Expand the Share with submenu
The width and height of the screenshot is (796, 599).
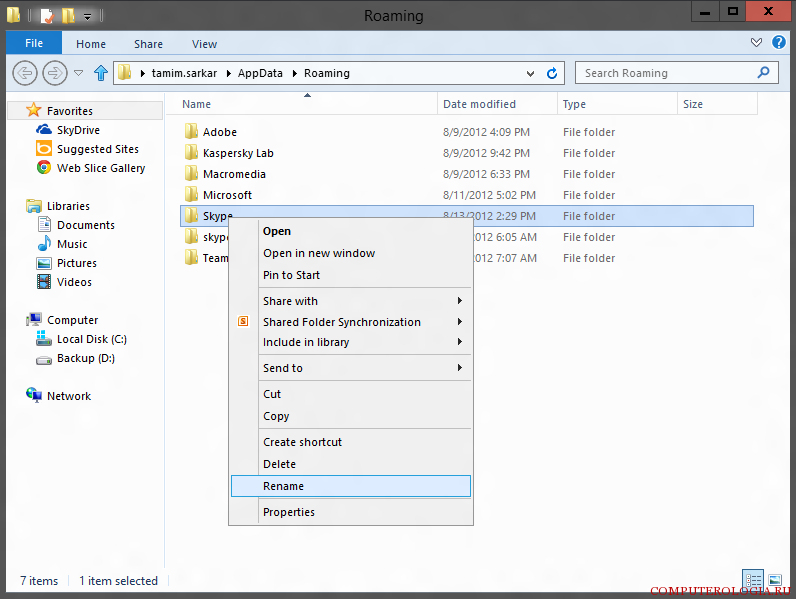[351, 301]
